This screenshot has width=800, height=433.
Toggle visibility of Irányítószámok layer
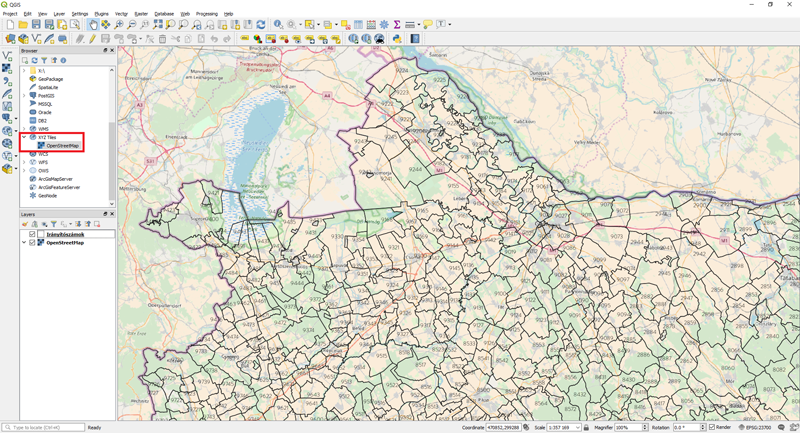coord(32,235)
